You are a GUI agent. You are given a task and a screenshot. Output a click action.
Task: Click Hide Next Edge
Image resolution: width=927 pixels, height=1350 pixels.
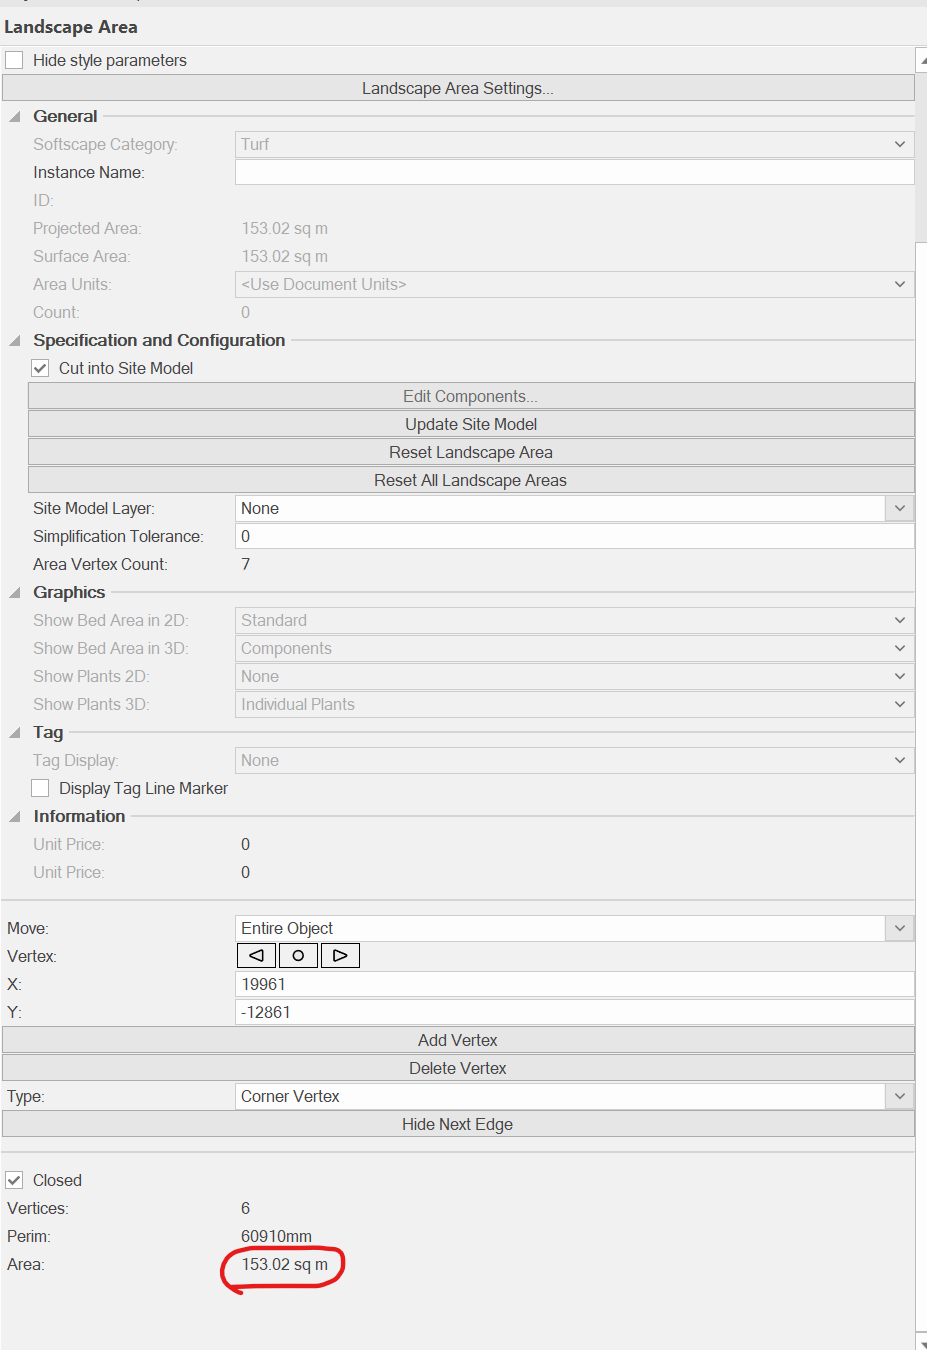[457, 1124]
